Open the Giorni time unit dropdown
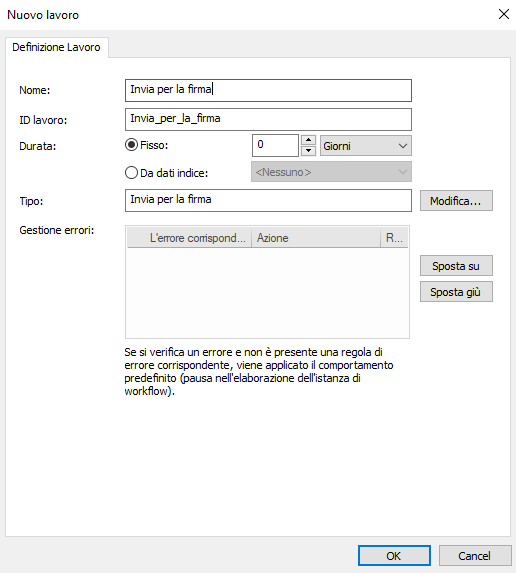 [366, 145]
